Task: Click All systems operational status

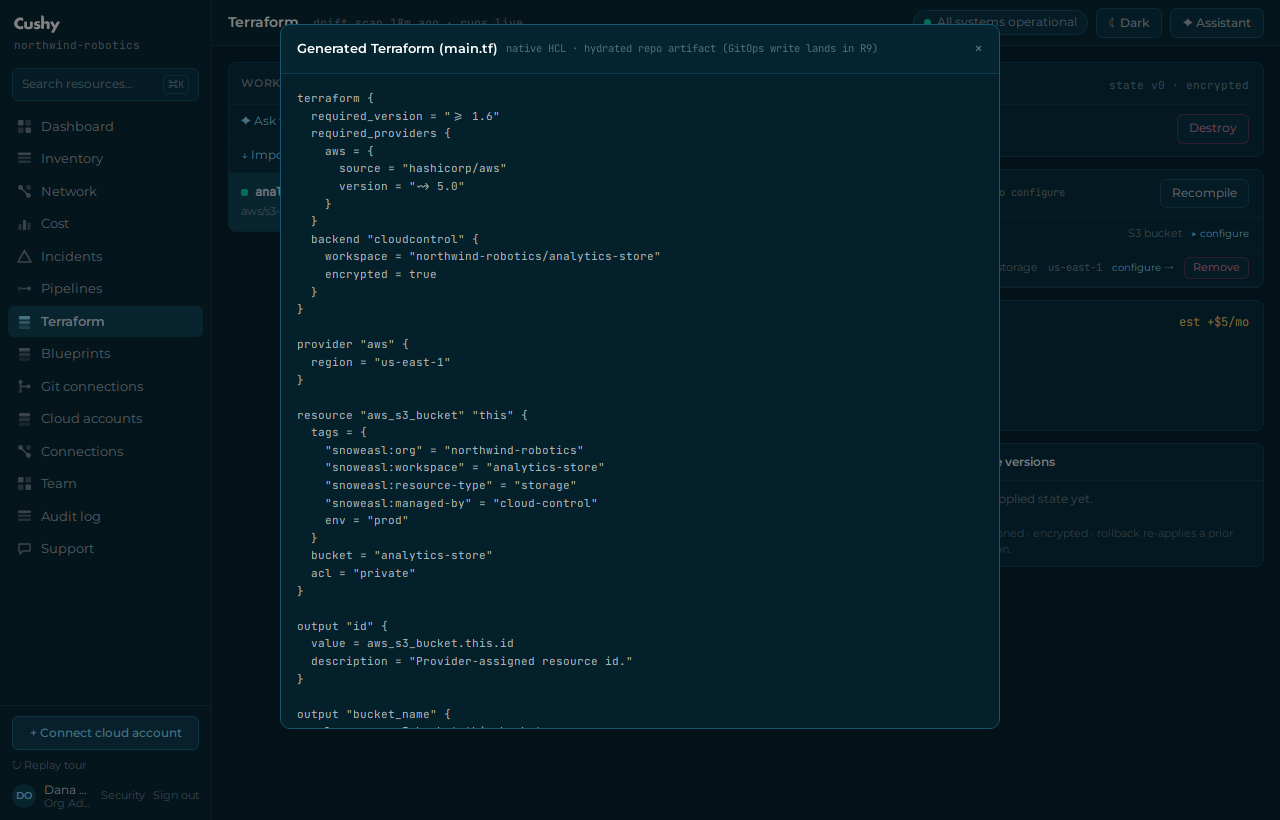Action: pyautogui.click(x=1000, y=23)
